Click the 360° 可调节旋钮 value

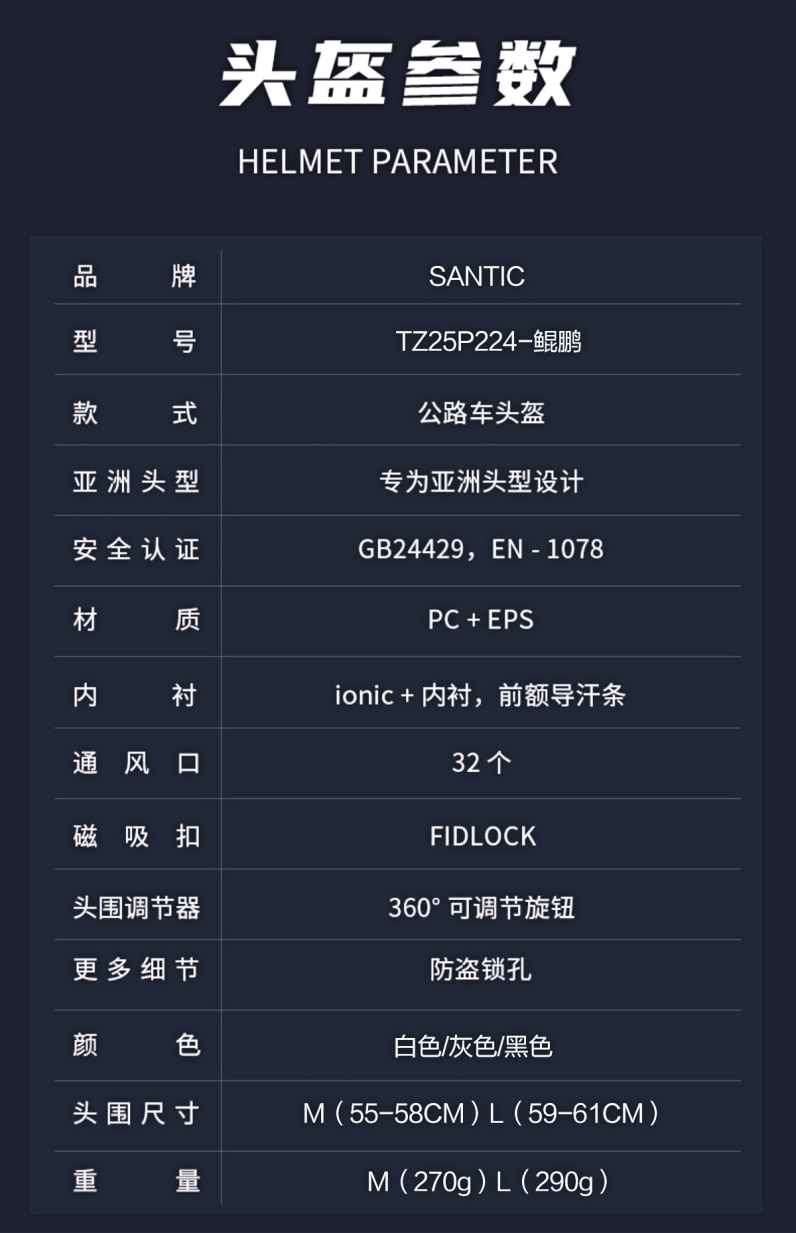click(x=481, y=908)
